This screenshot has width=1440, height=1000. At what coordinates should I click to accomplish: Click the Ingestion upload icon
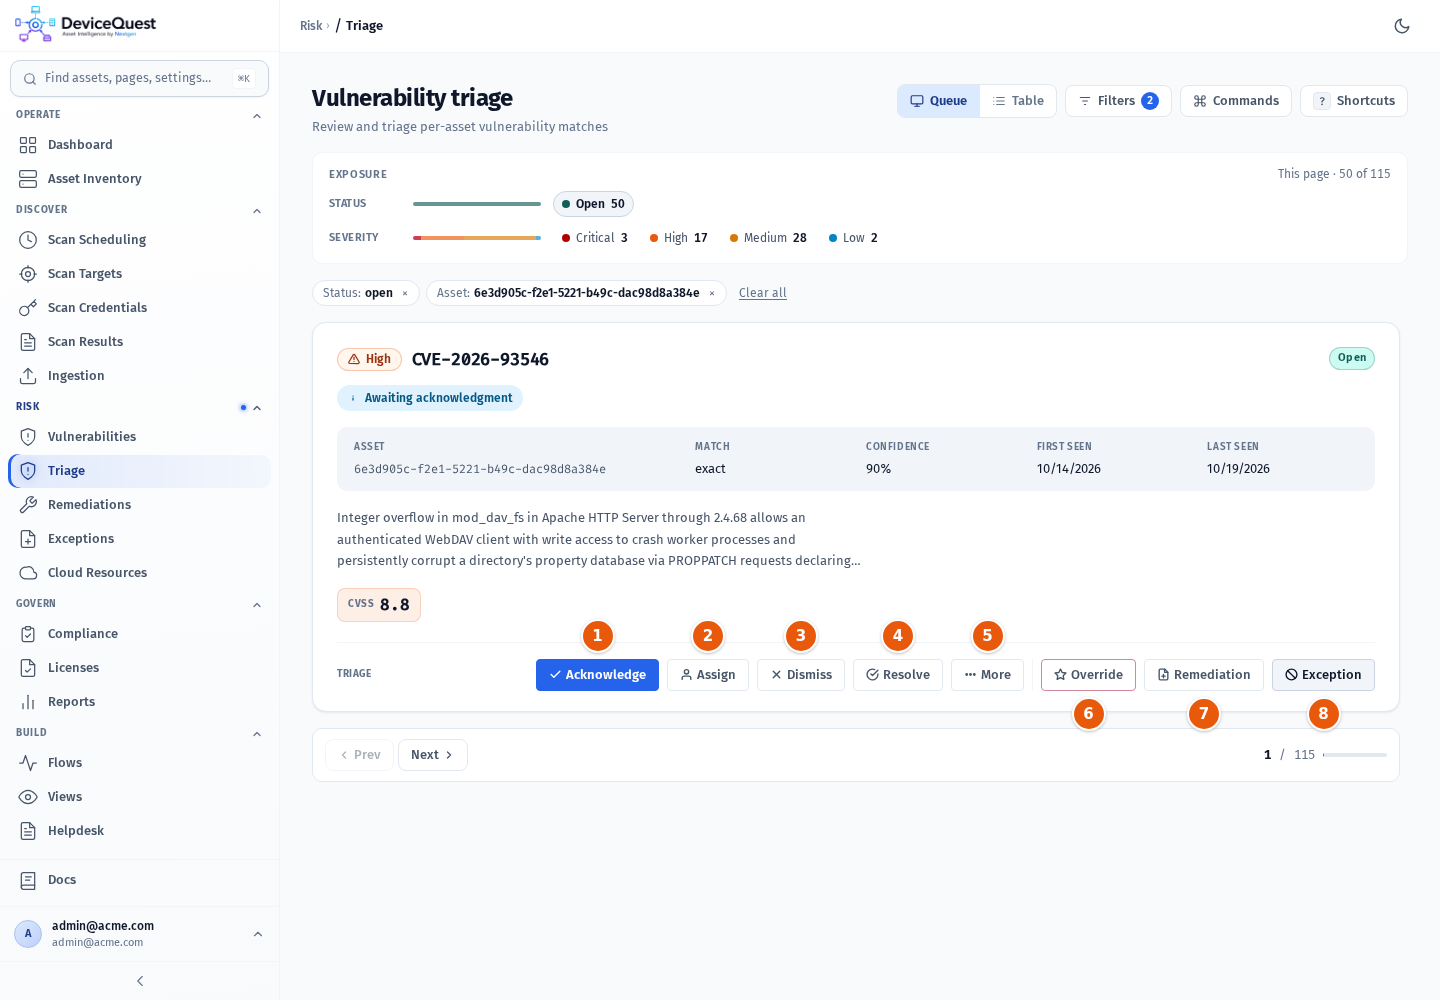[28, 376]
